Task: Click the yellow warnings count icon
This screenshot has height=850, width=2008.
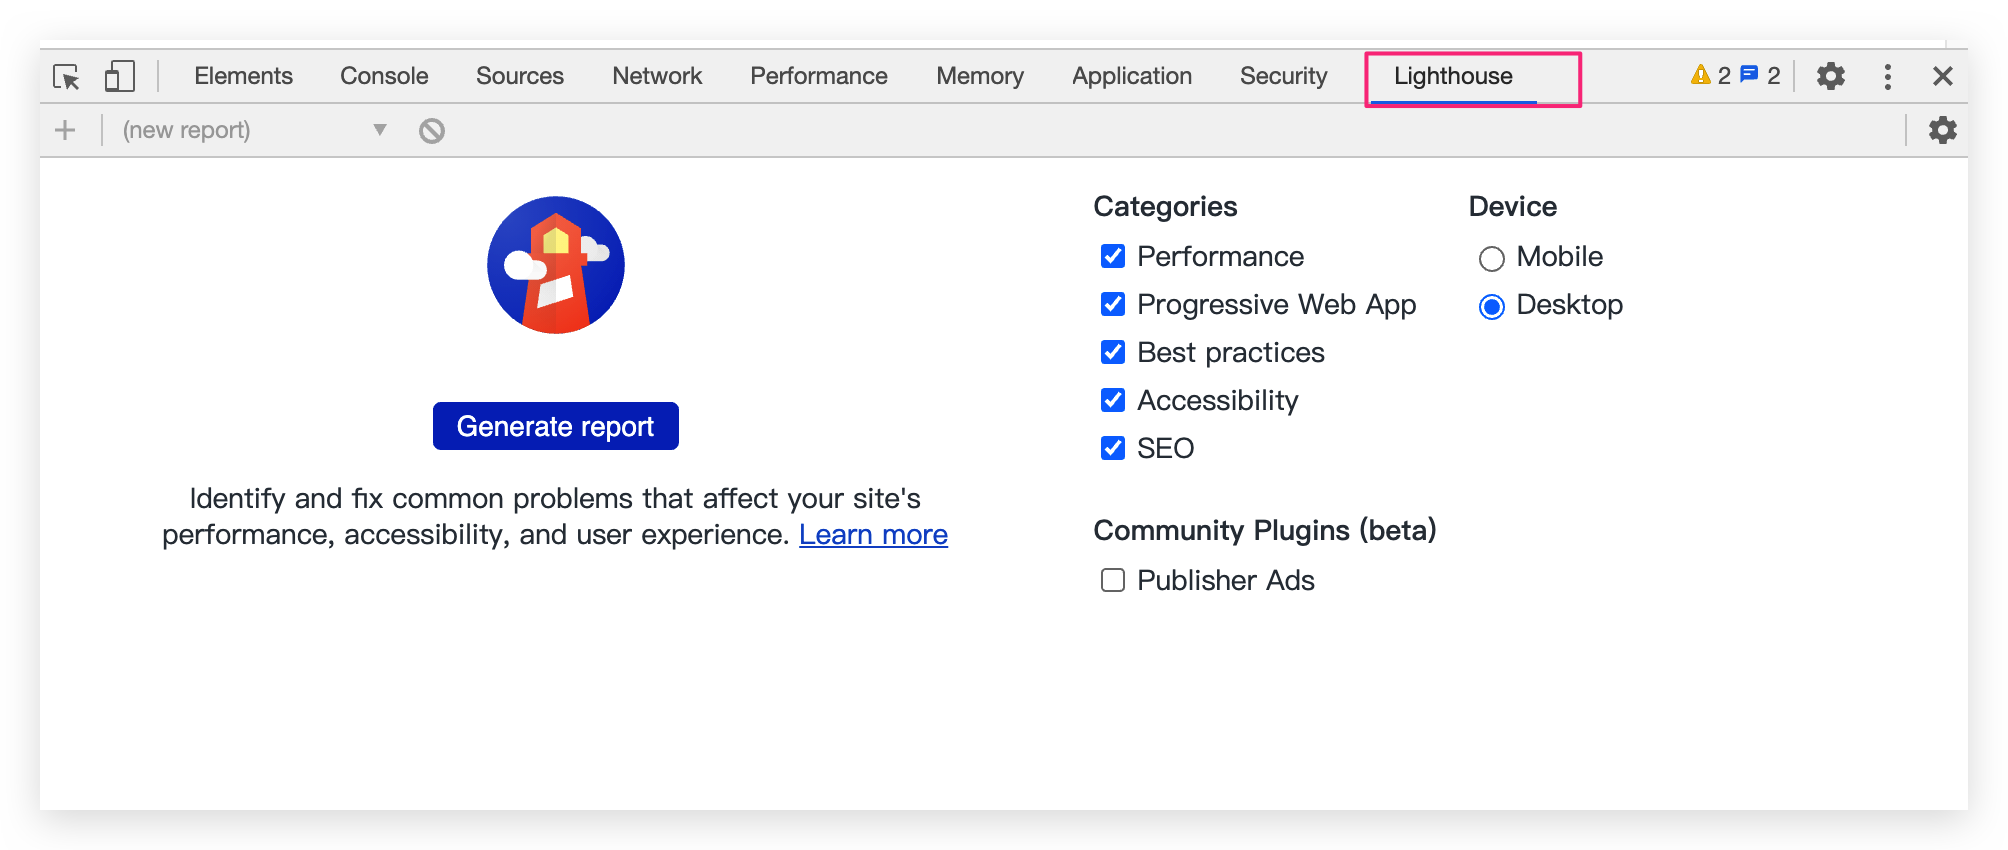Action: (x=1701, y=75)
